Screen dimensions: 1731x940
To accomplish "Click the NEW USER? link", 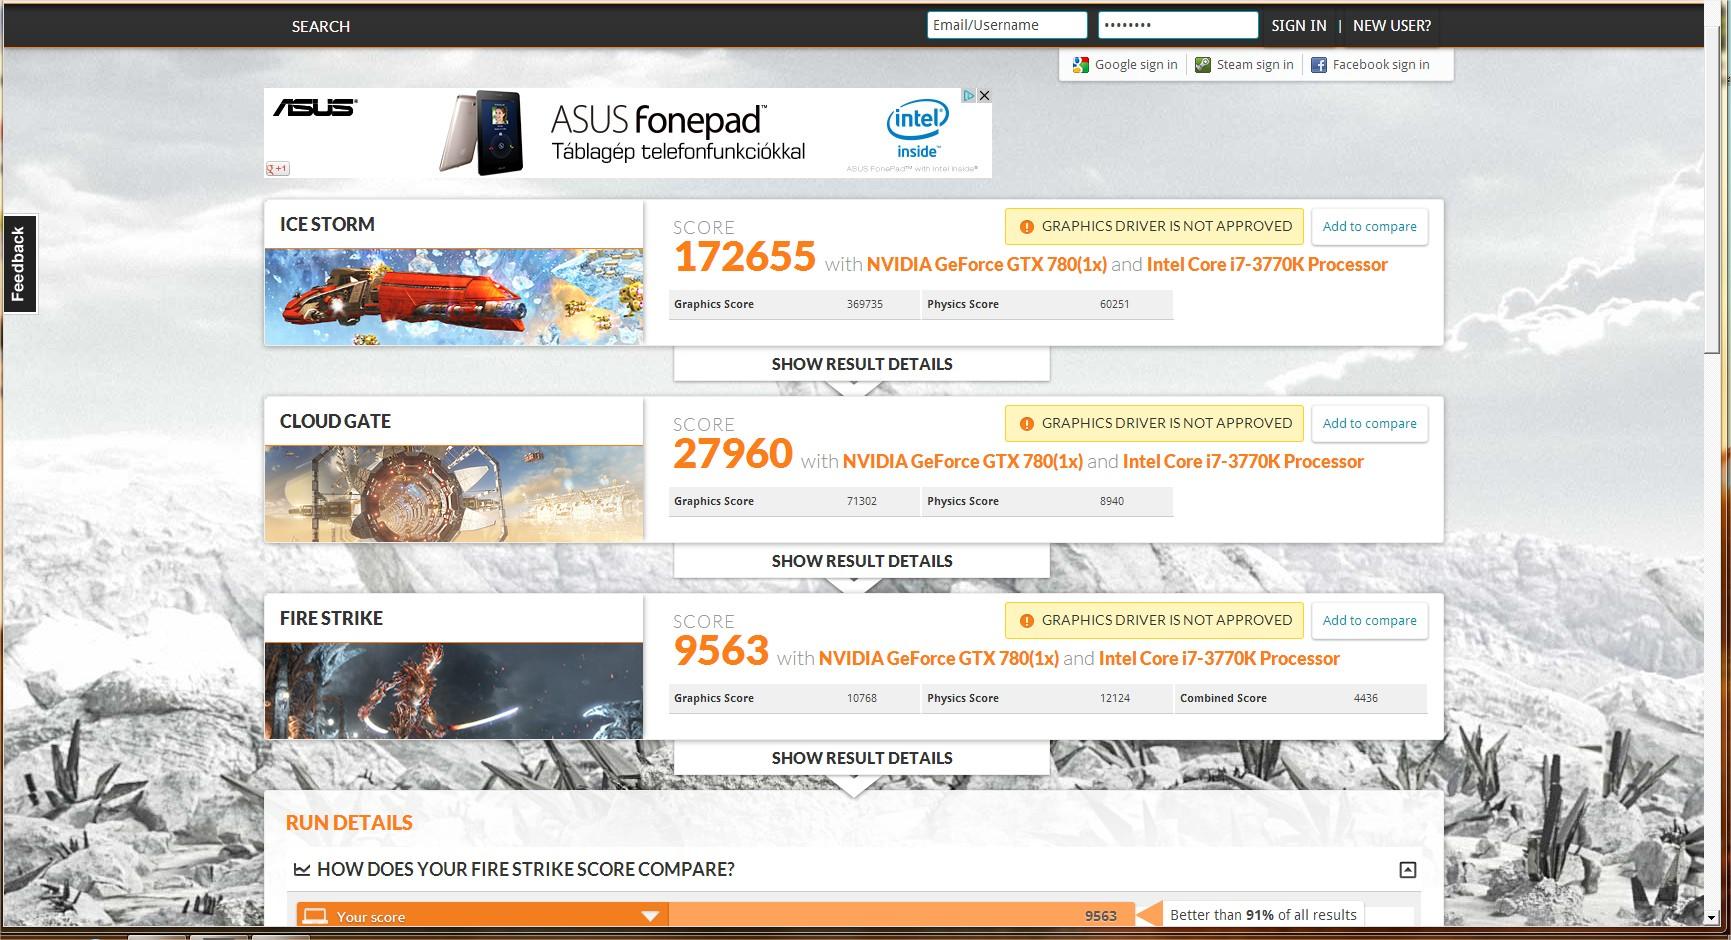I will click(x=1392, y=26).
